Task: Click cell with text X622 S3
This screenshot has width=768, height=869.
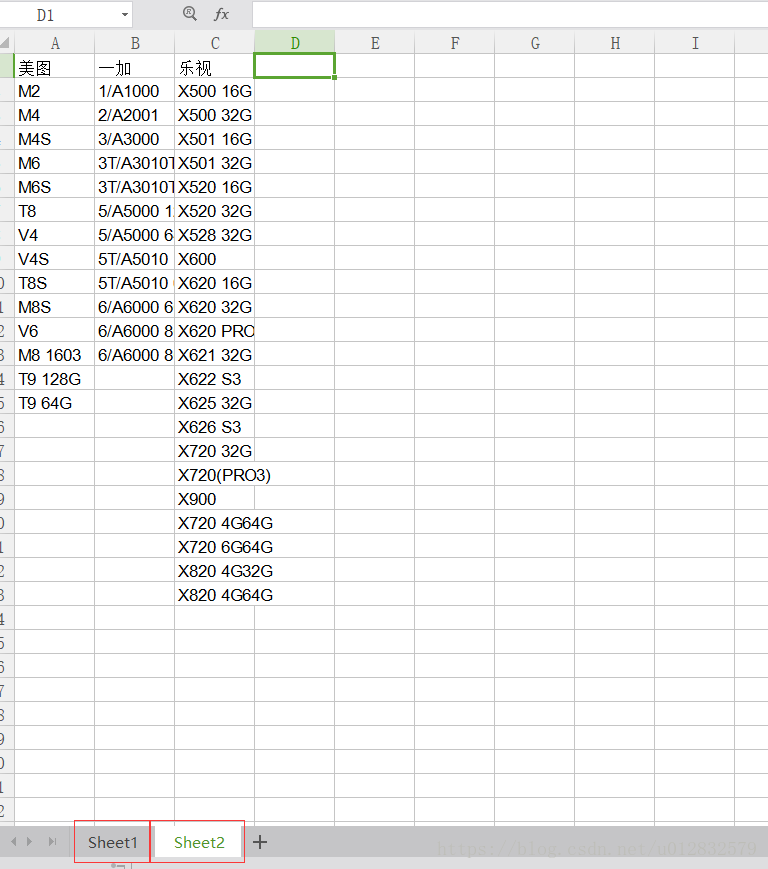Action: coord(214,379)
